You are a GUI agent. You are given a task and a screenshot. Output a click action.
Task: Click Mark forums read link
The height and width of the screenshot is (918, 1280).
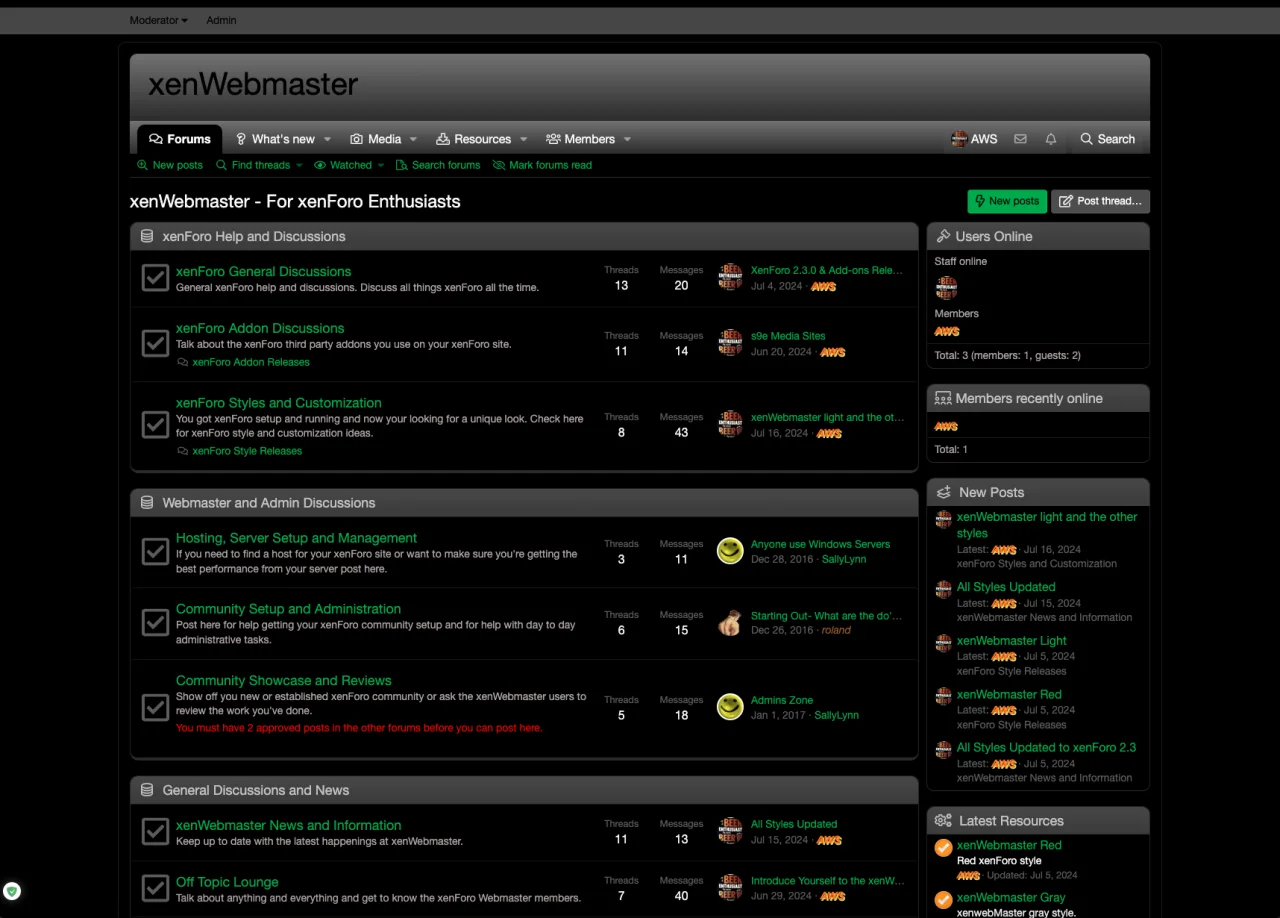pos(542,165)
